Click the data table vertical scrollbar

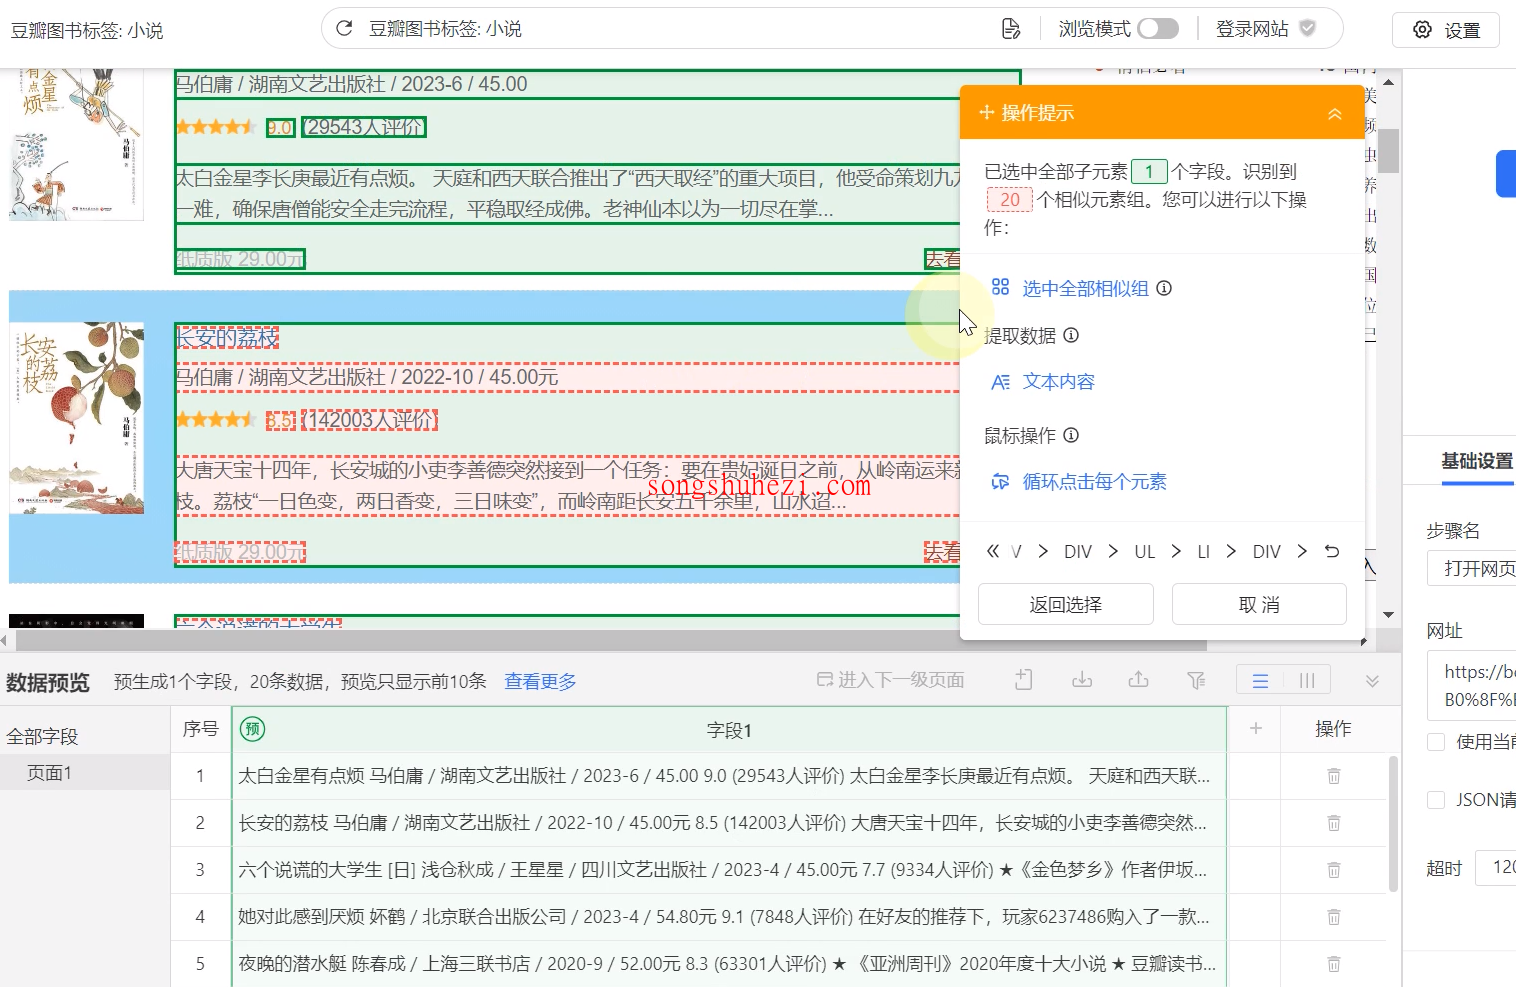pyautogui.click(x=1394, y=824)
